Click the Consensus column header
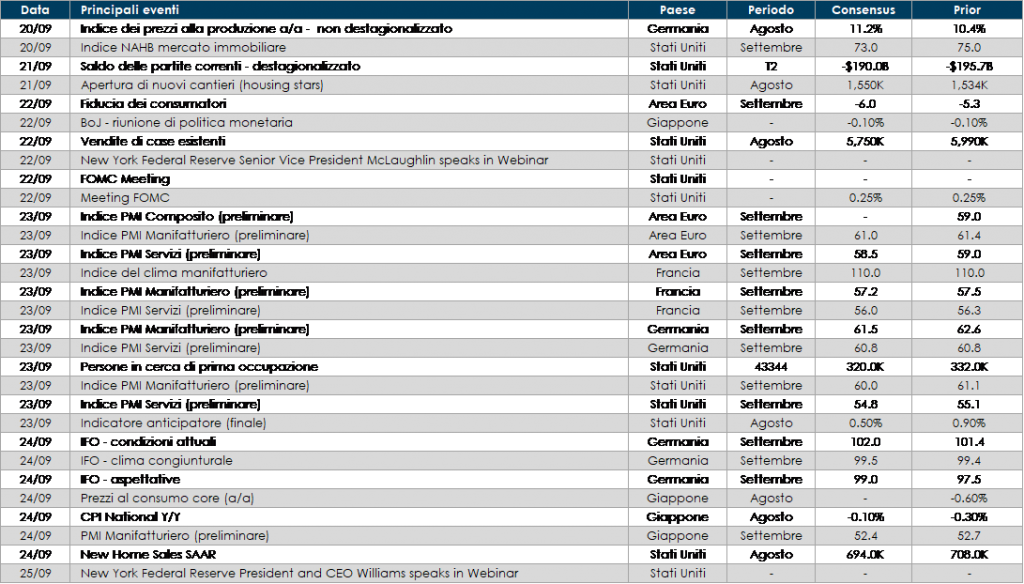The image size is (1024, 584). tap(863, 10)
